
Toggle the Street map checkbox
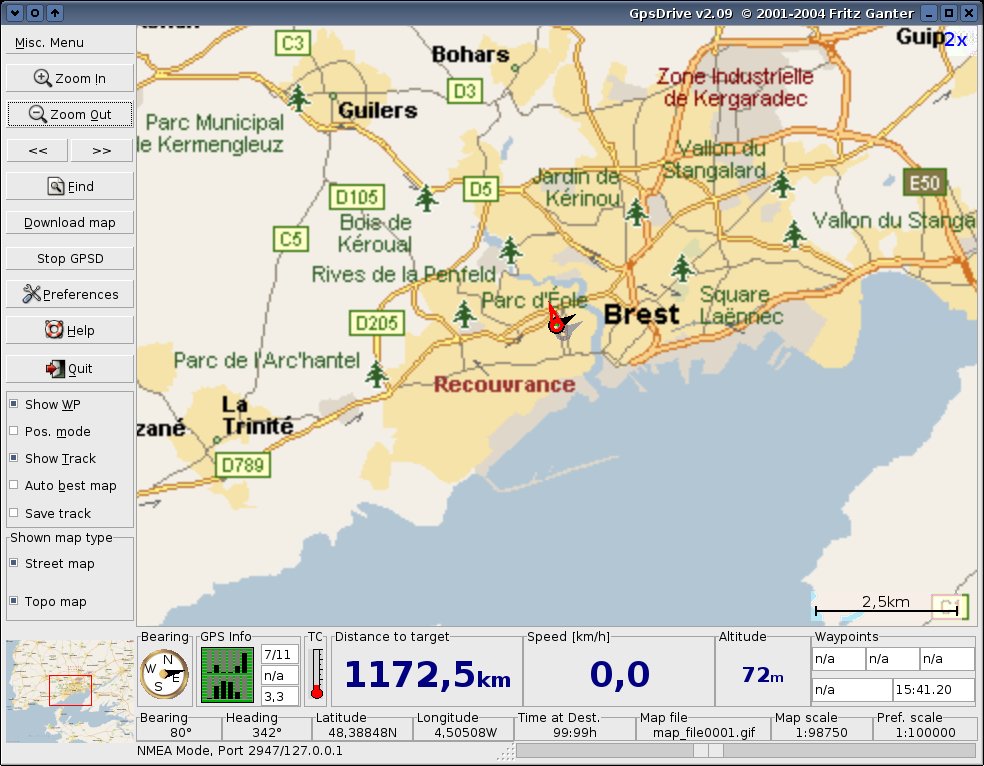coord(14,563)
